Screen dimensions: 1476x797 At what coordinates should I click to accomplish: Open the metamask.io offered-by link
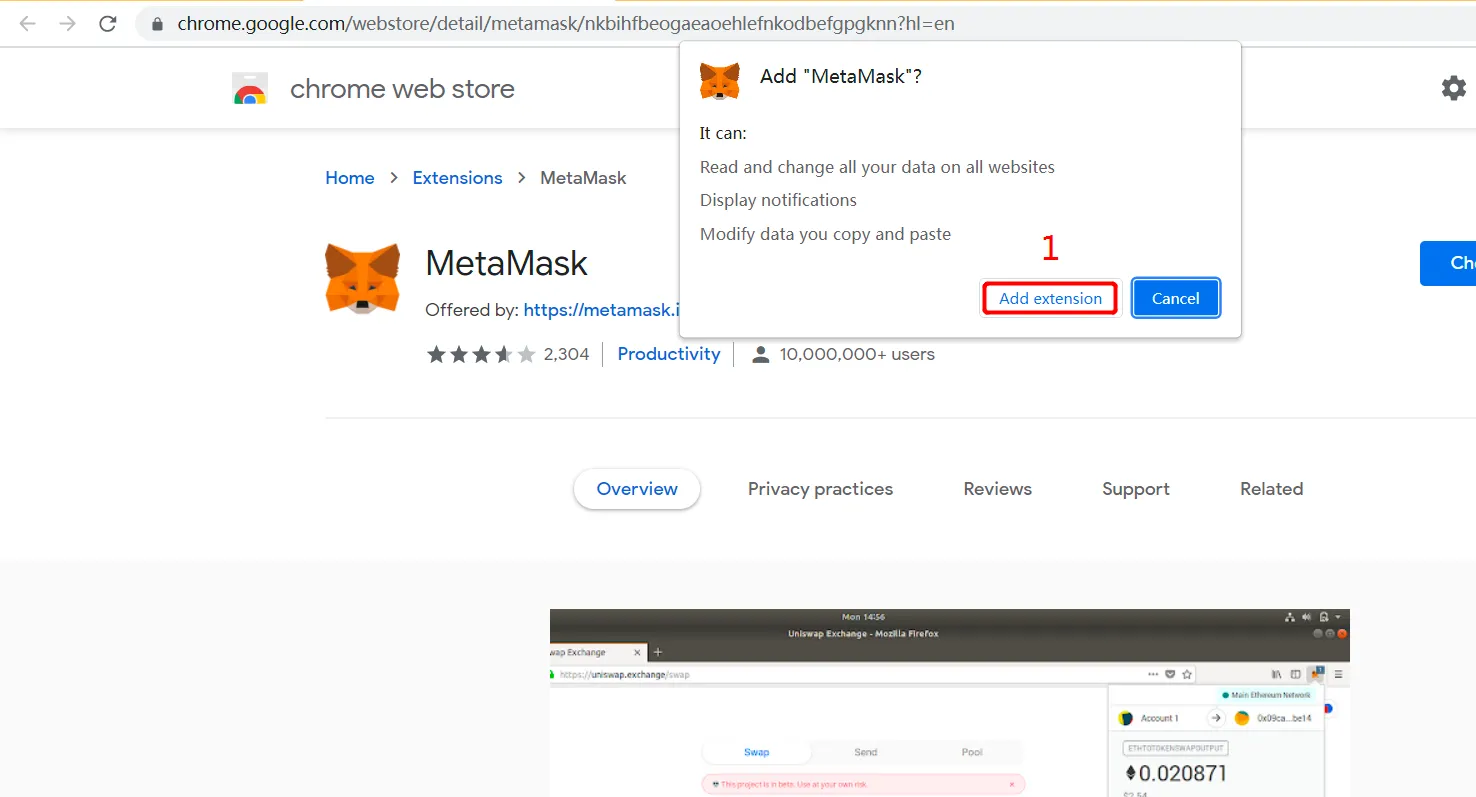(601, 310)
